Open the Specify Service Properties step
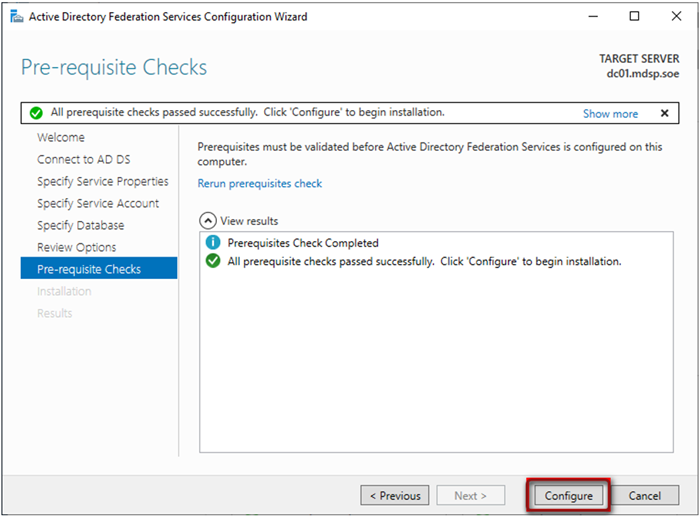The width and height of the screenshot is (700, 516). [103, 181]
